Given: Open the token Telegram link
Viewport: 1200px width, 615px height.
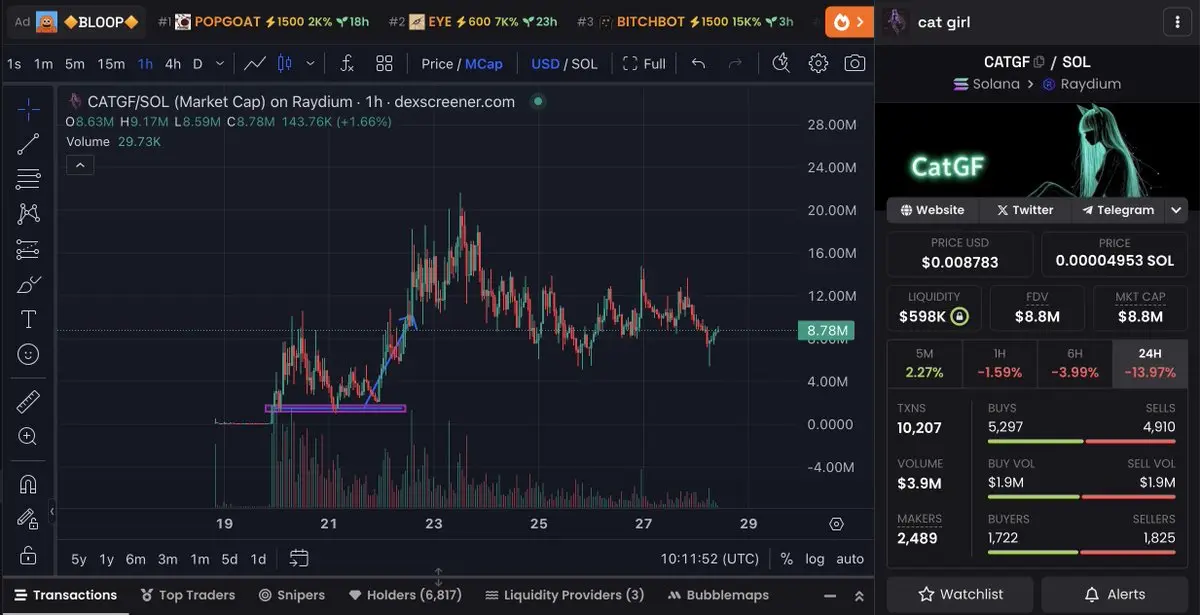Looking at the screenshot, I should tap(1118, 210).
